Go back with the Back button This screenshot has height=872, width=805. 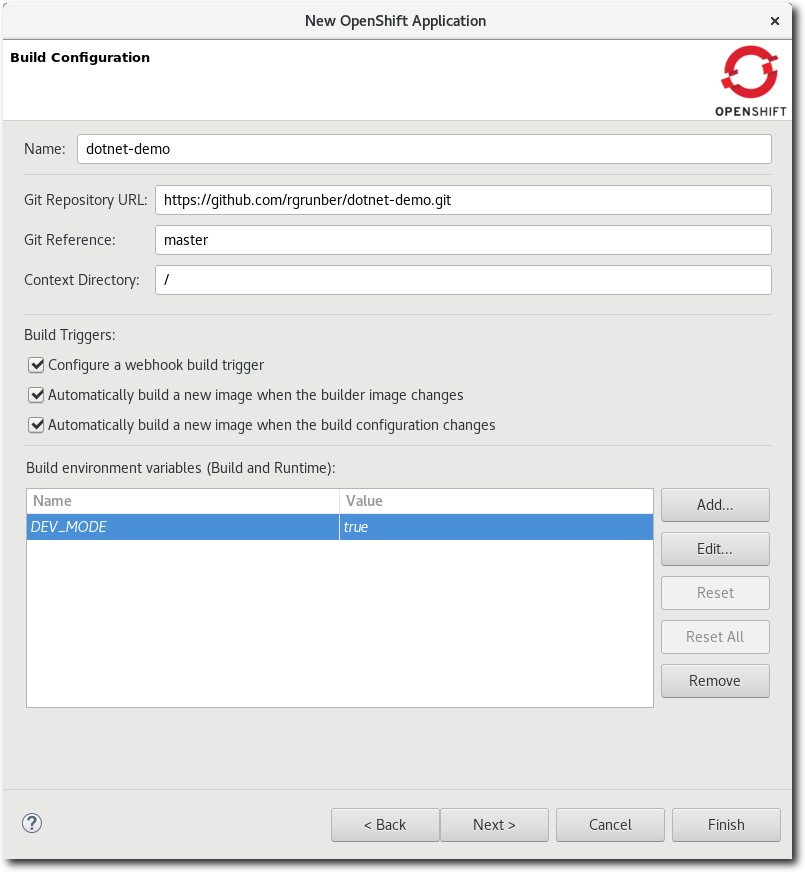pyautogui.click(x=385, y=824)
